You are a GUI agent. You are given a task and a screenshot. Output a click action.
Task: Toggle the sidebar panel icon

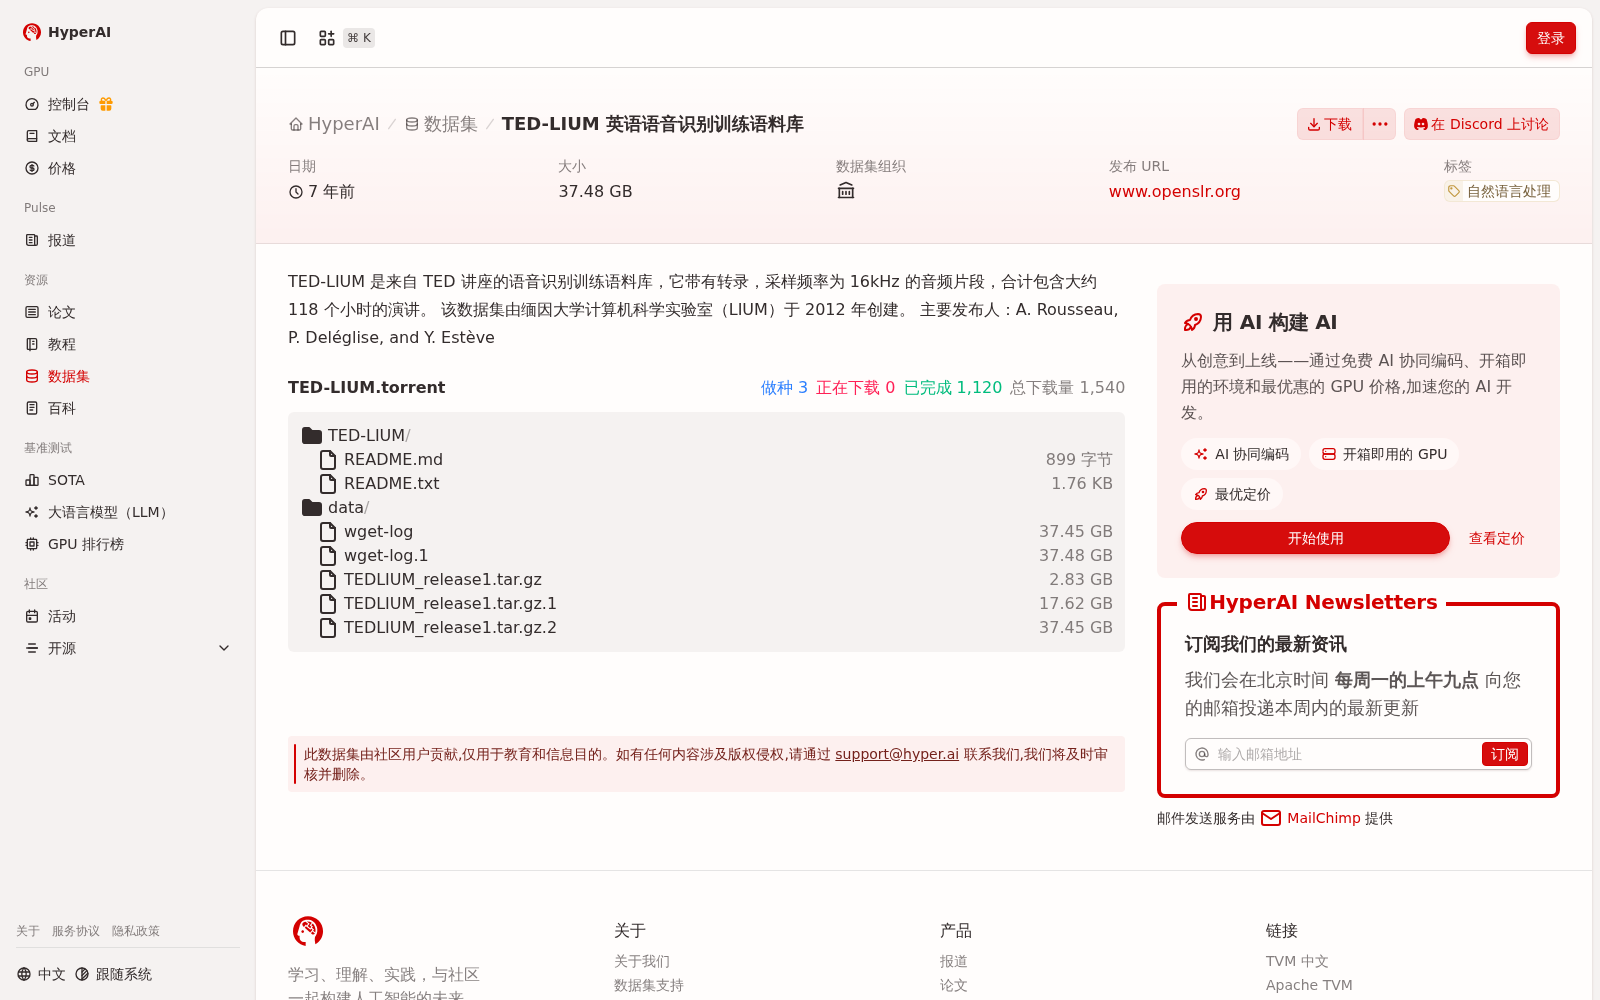click(x=288, y=38)
